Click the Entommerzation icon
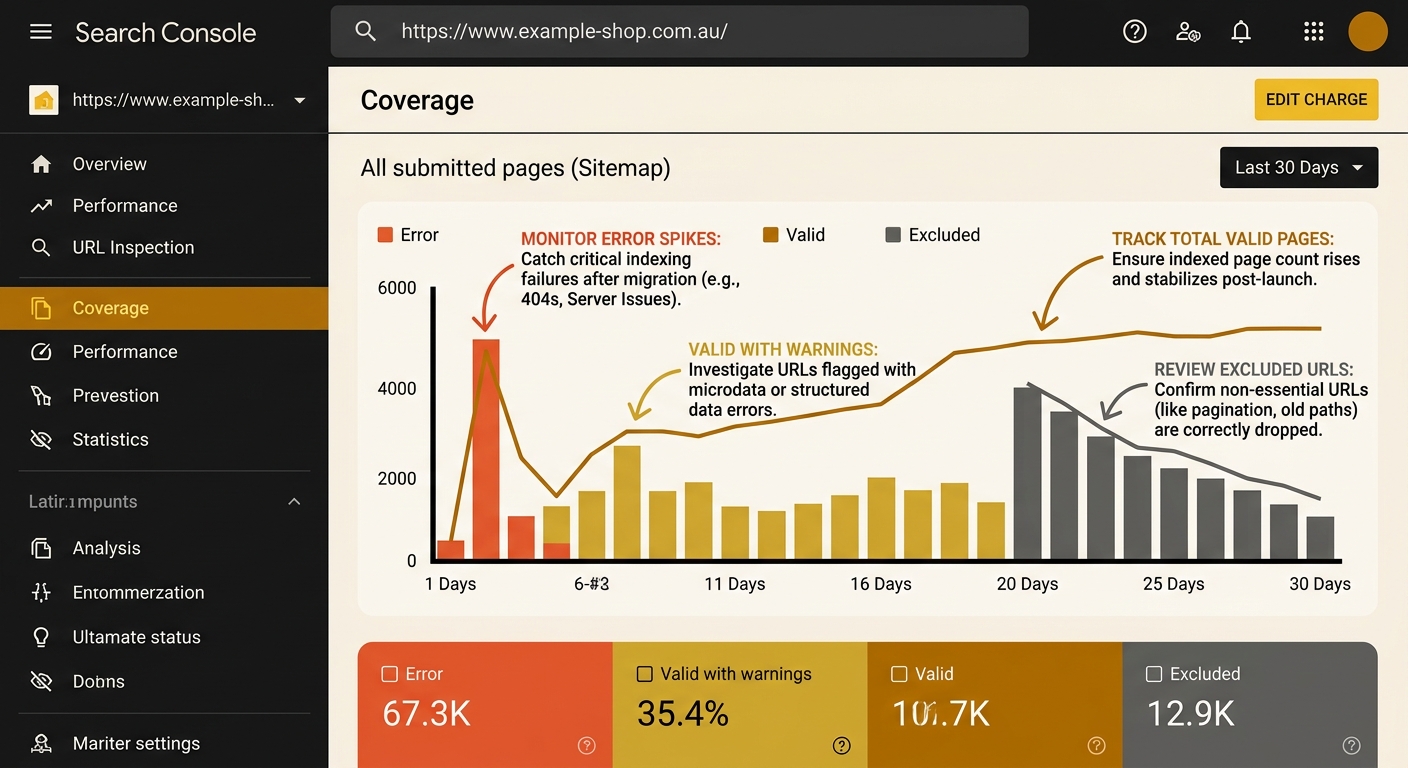This screenshot has height=768, width=1408. [x=41, y=592]
